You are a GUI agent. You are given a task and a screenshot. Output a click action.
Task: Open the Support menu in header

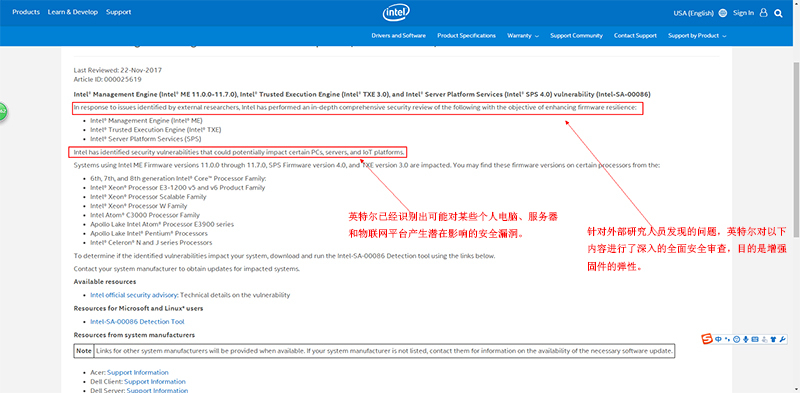(x=118, y=12)
